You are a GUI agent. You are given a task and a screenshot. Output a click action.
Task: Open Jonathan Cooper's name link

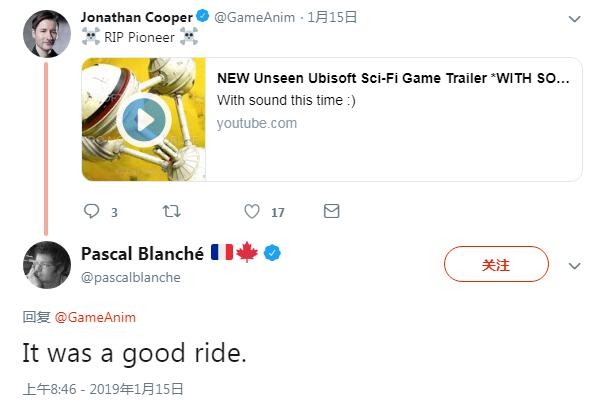137,17
